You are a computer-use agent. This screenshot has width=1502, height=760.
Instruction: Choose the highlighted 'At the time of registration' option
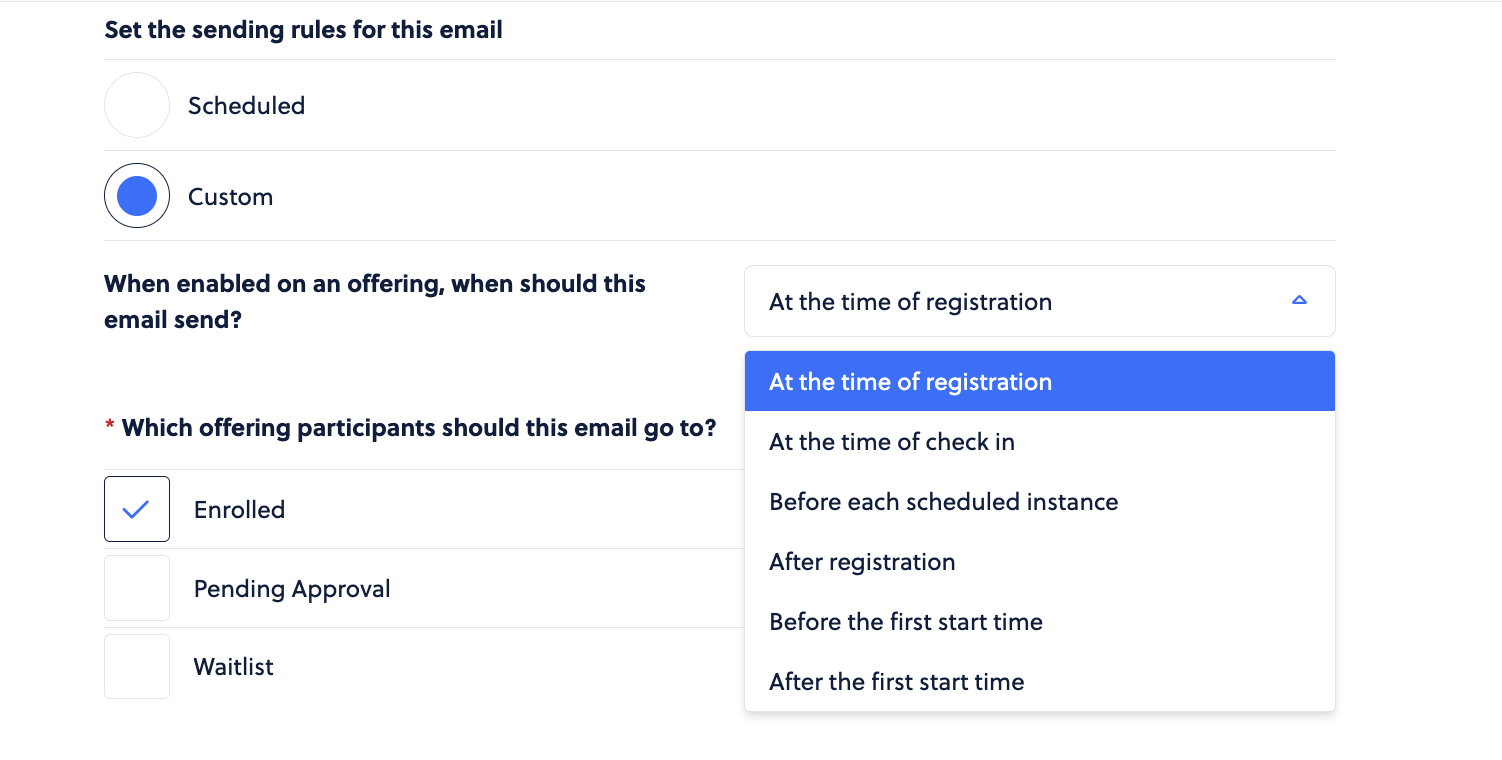pos(1040,381)
